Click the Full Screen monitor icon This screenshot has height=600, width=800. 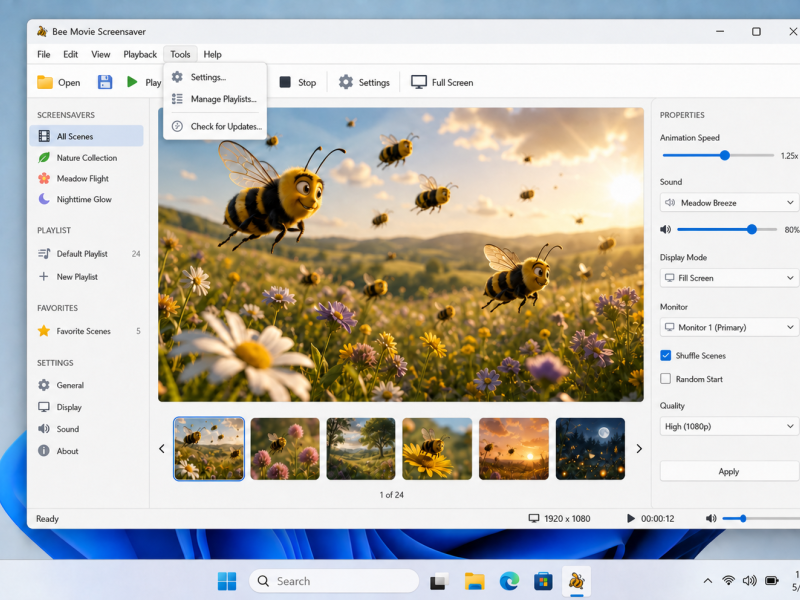419,82
